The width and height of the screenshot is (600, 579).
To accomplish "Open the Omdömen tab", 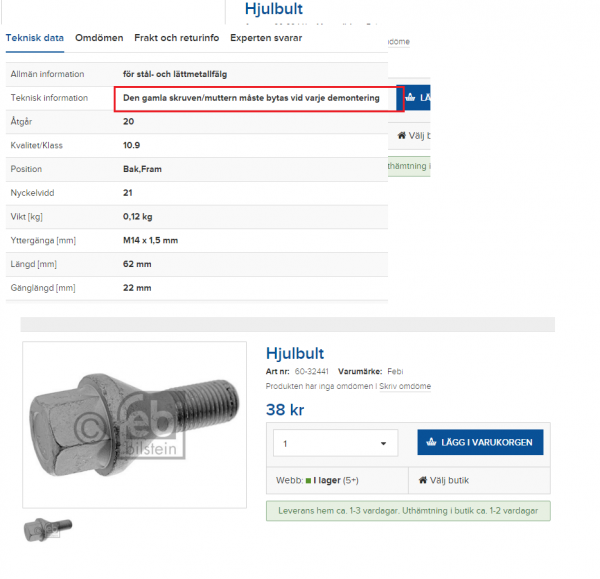I will click(x=99, y=38).
